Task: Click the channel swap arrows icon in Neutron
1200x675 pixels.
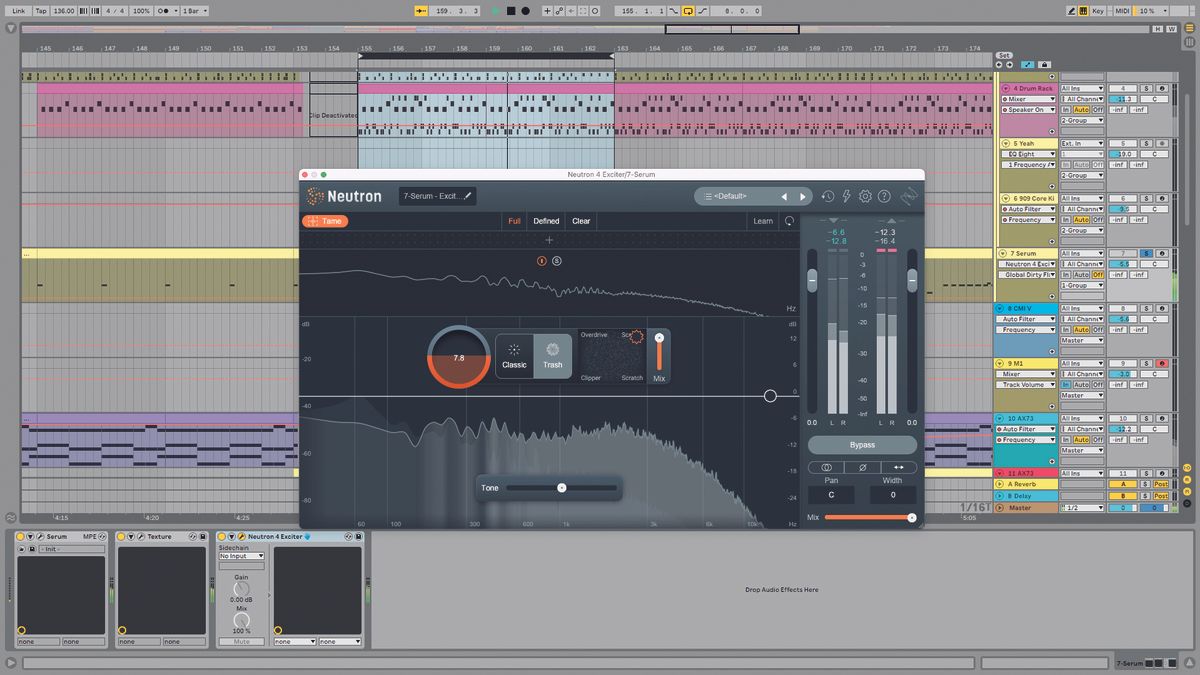Action: [x=898, y=467]
